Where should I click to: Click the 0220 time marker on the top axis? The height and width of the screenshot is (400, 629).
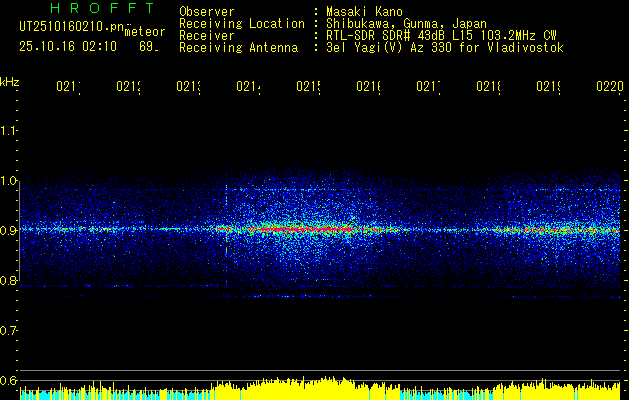pos(610,86)
